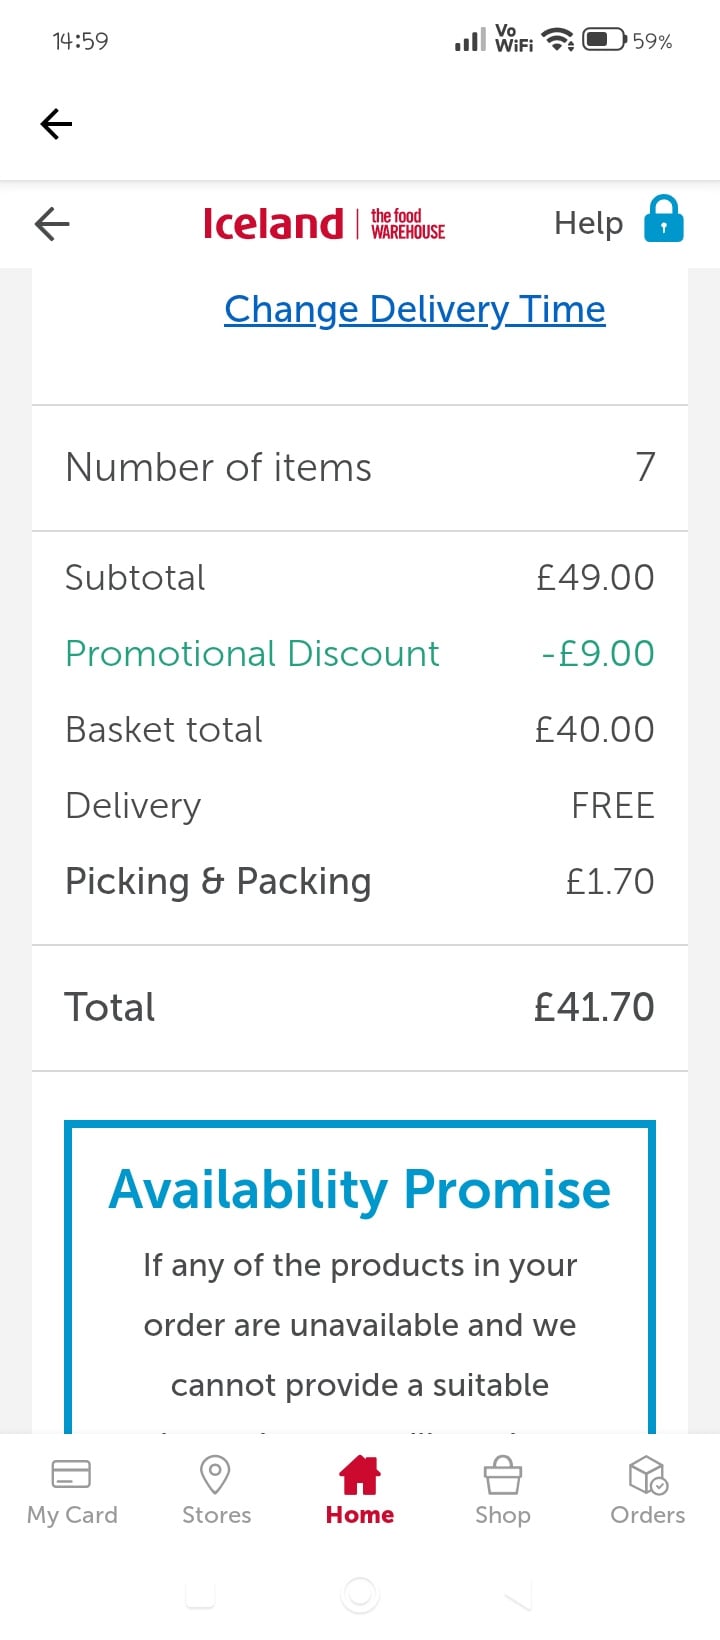The image size is (720, 1640).
Task: Click the Change Delivery Time link
Action: coord(414,310)
